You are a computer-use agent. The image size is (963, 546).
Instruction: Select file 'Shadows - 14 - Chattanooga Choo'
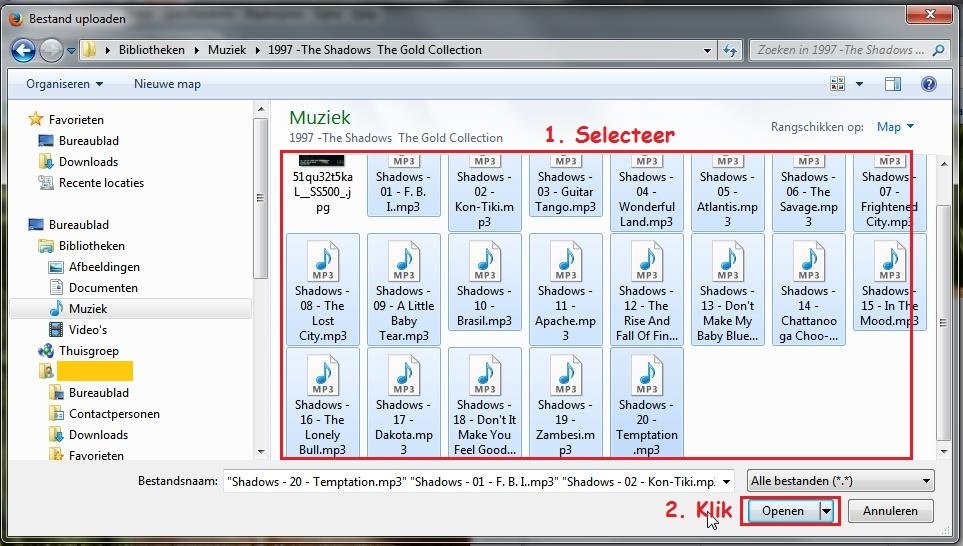[808, 289]
